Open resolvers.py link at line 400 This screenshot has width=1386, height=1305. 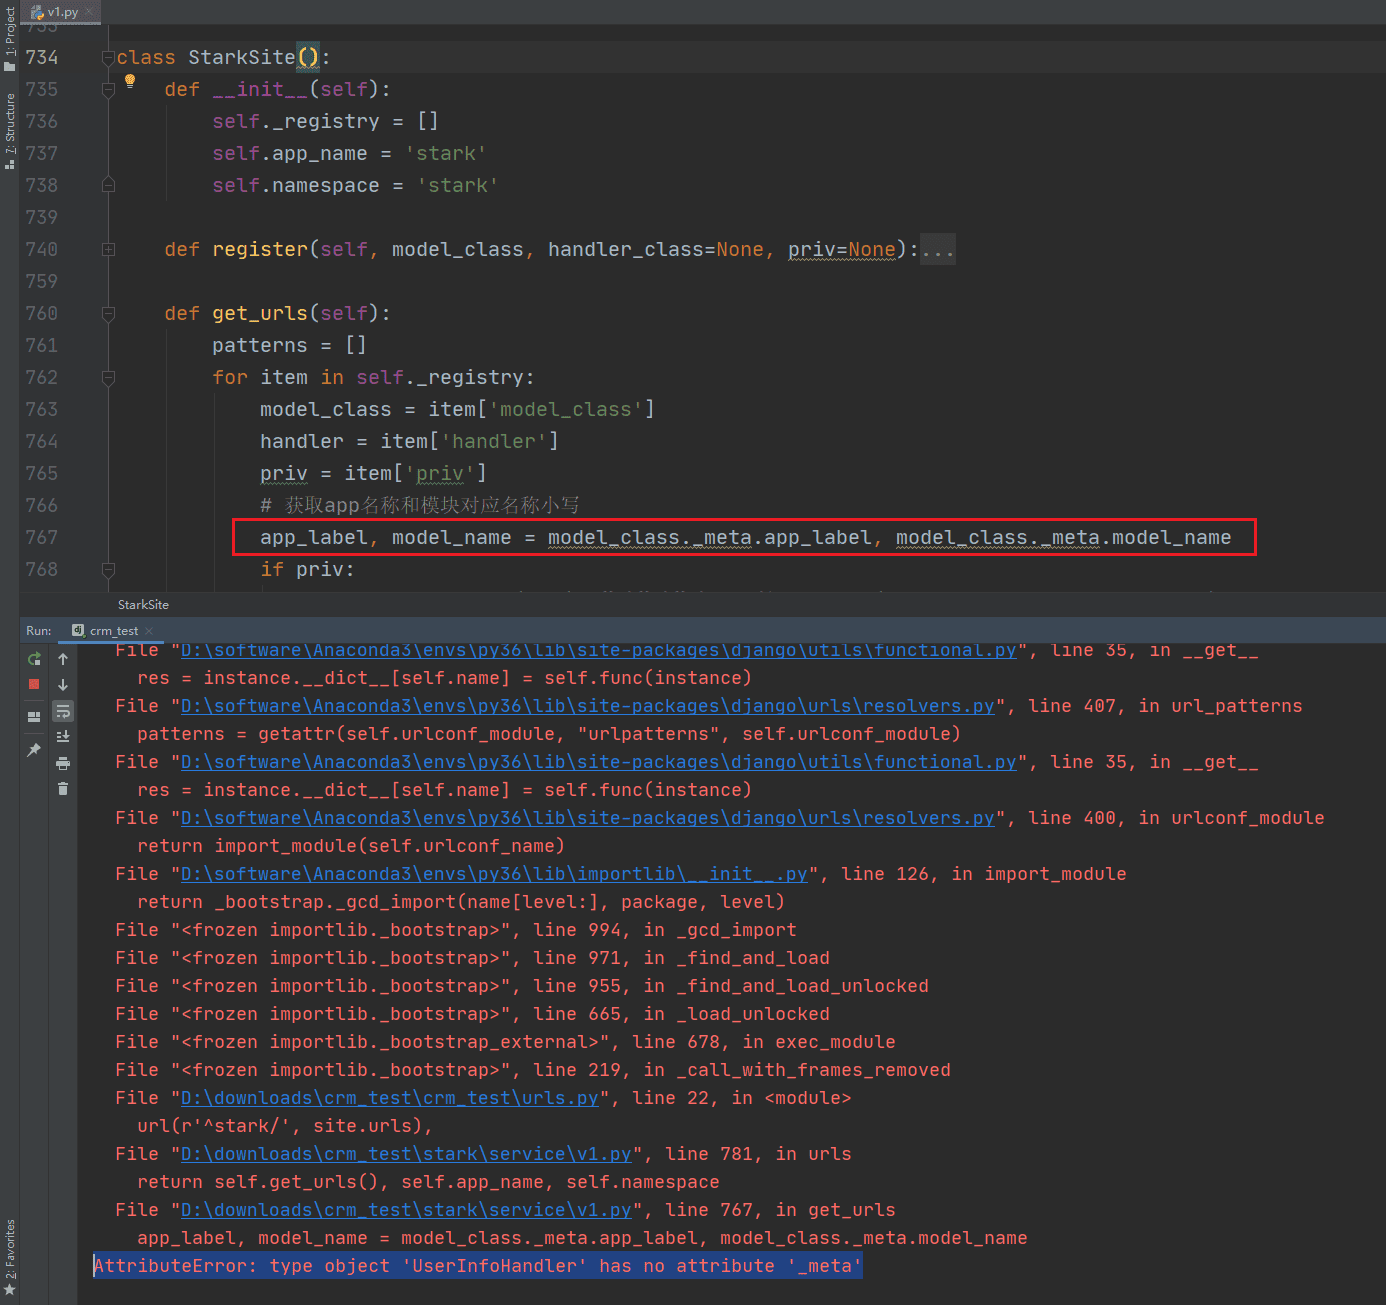pos(588,818)
